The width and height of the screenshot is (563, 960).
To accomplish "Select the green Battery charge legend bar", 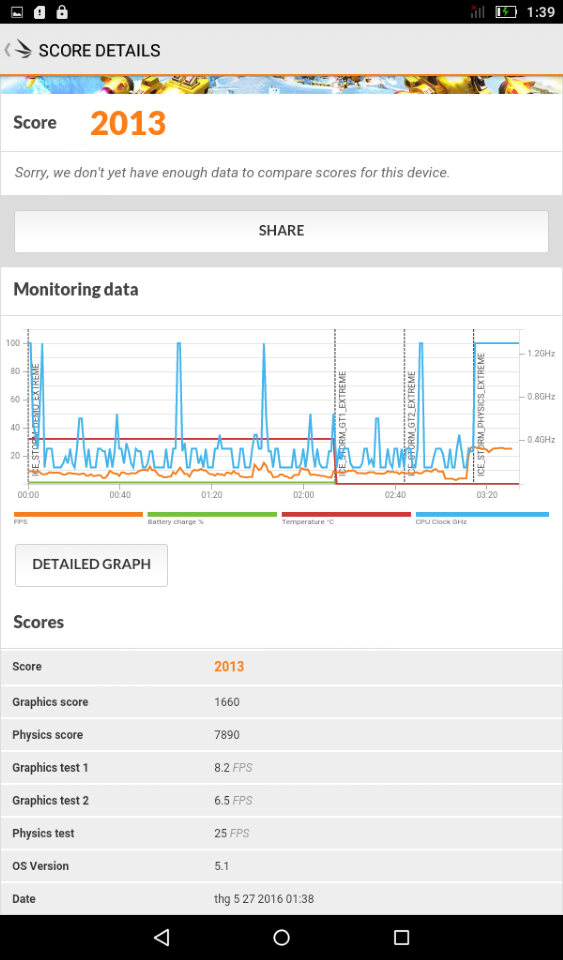I will coord(212,515).
